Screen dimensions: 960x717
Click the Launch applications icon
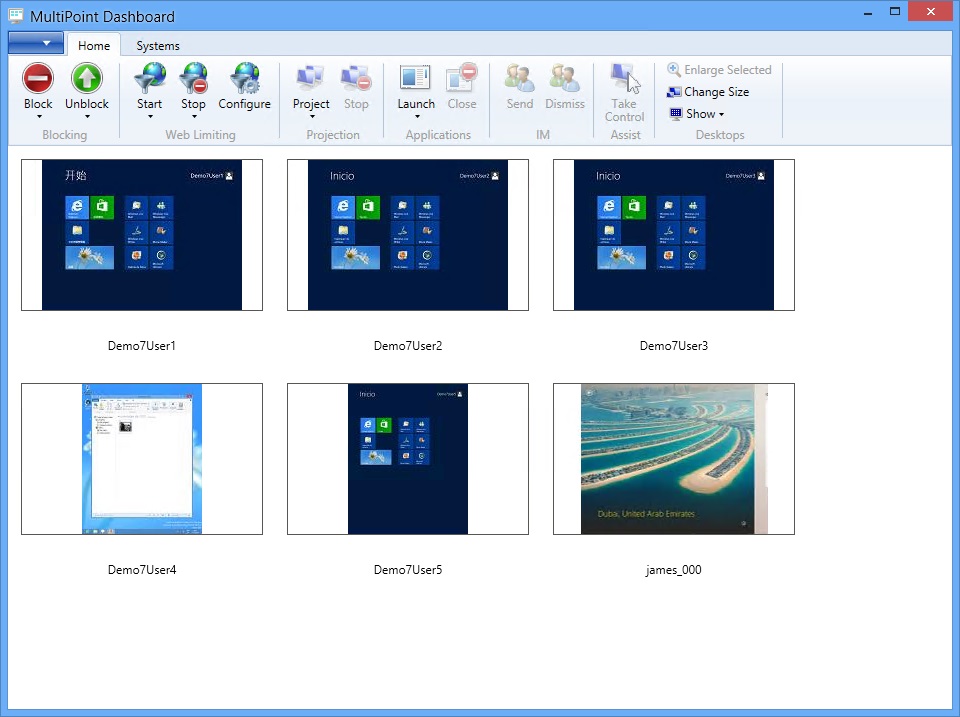click(x=416, y=78)
